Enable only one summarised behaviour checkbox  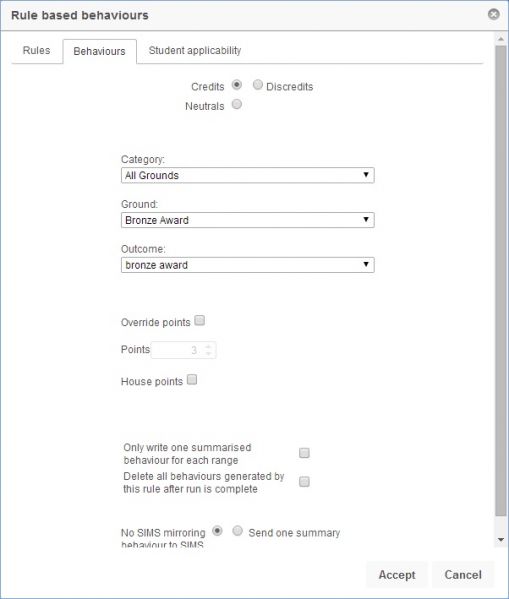[x=304, y=453]
